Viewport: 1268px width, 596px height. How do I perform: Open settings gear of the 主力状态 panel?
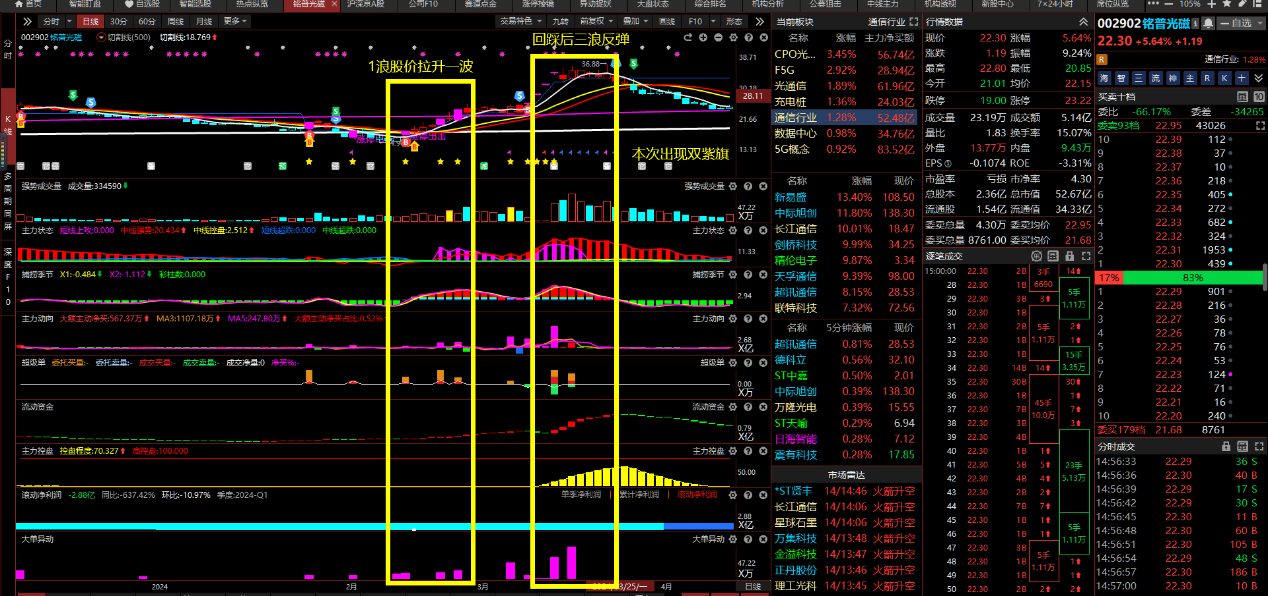click(732, 231)
